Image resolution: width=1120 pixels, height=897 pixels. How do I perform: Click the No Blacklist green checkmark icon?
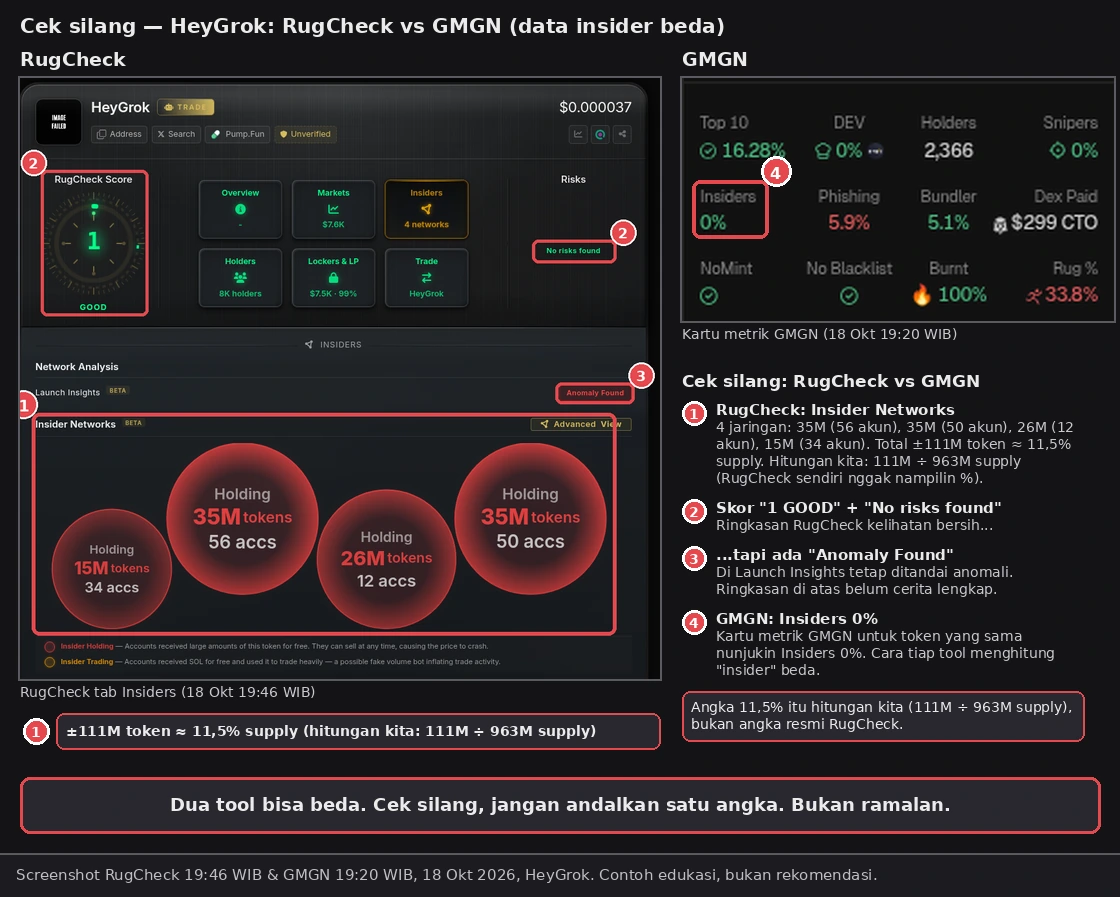[x=849, y=296]
